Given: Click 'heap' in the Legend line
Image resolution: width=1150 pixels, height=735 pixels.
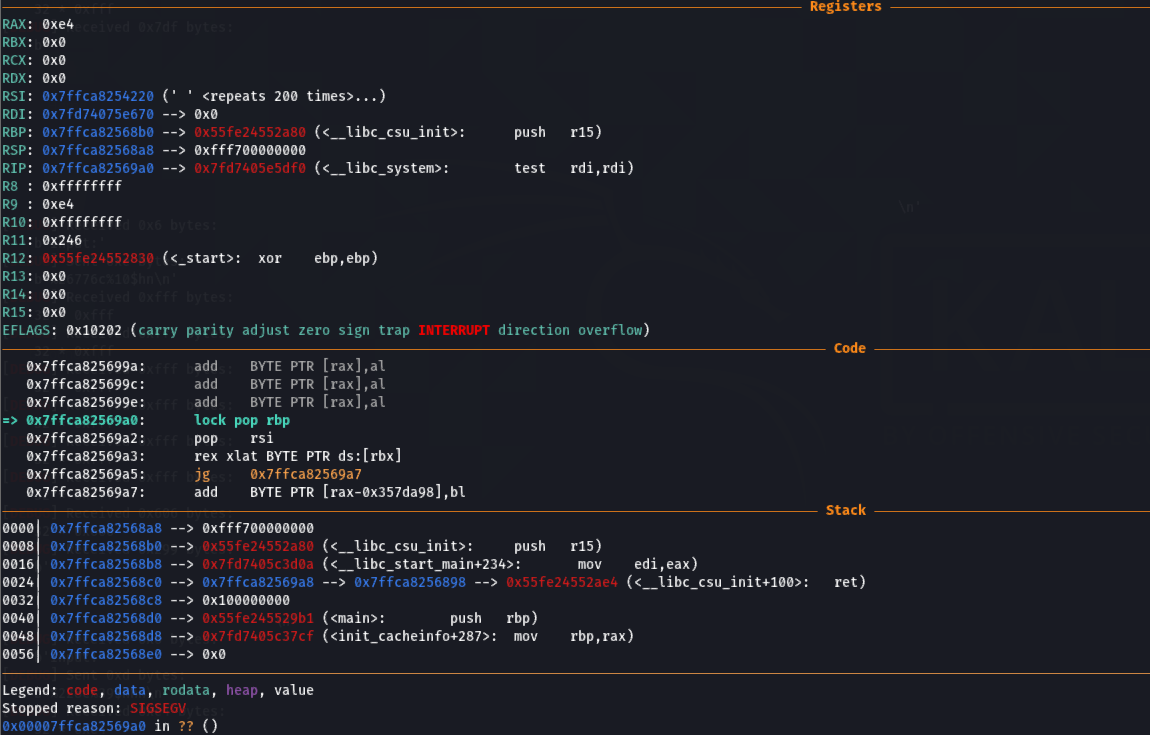Looking at the screenshot, I should coord(242,690).
